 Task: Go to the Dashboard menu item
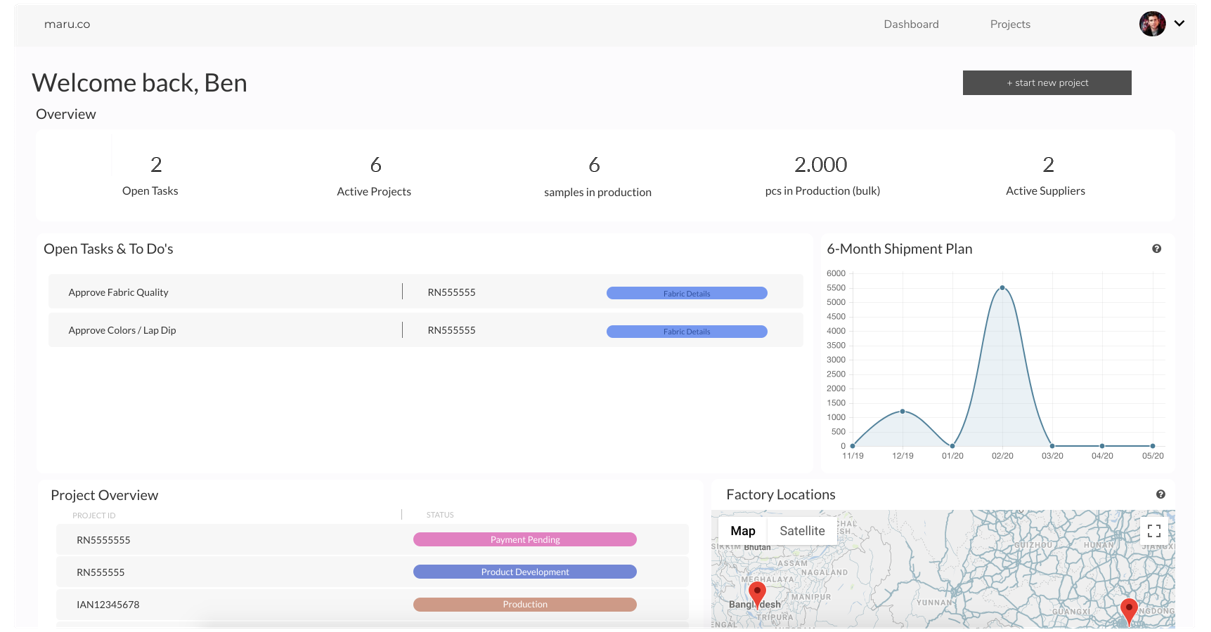[x=911, y=23]
